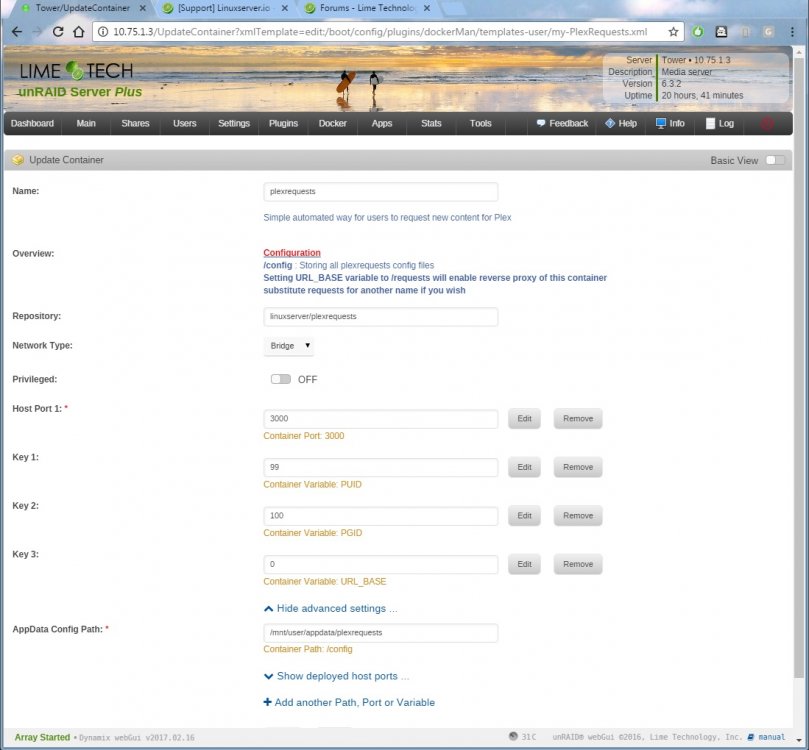Click the Configuration heading link

[x=292, y=253]
